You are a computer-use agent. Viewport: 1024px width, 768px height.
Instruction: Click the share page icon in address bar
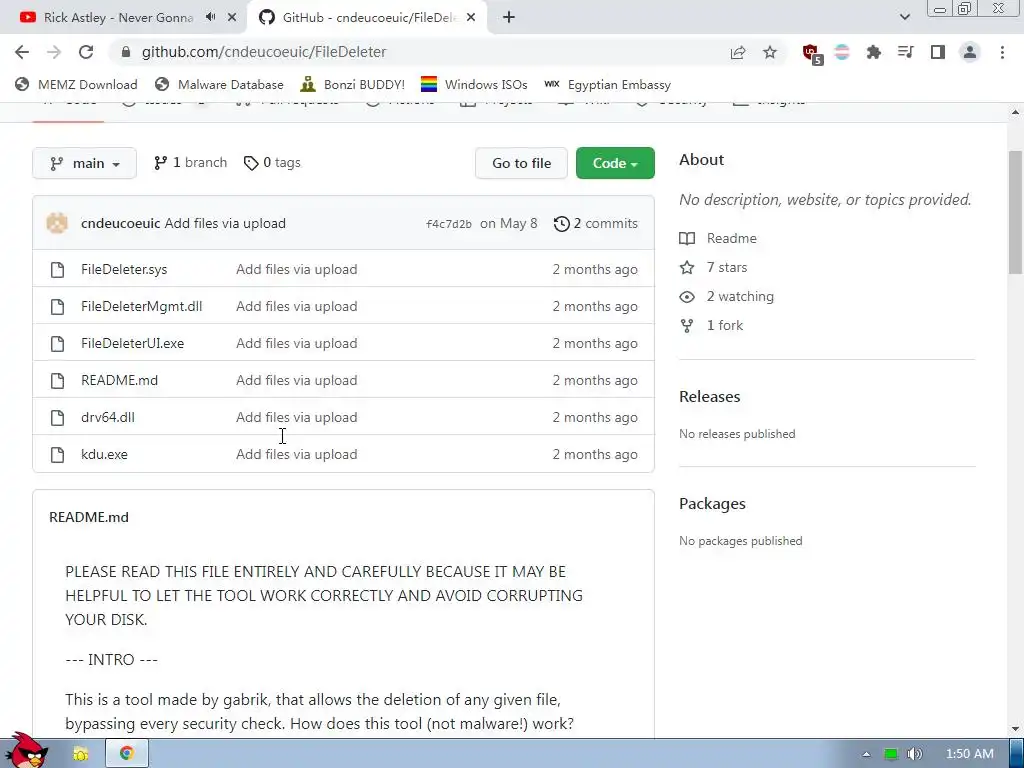[738, 52]
